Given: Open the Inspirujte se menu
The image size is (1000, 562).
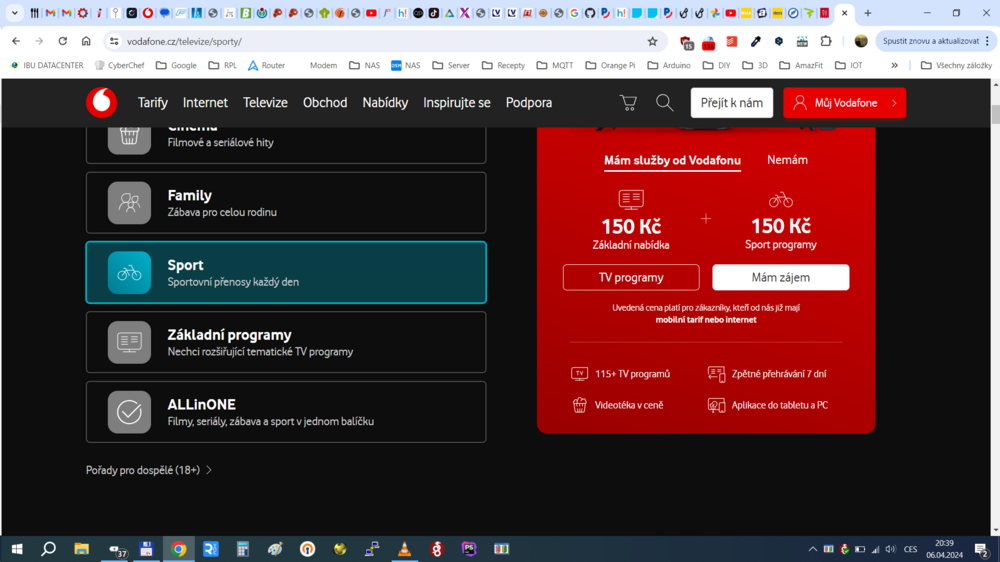Looking at the screenshot, I should [x=457, y=103].
